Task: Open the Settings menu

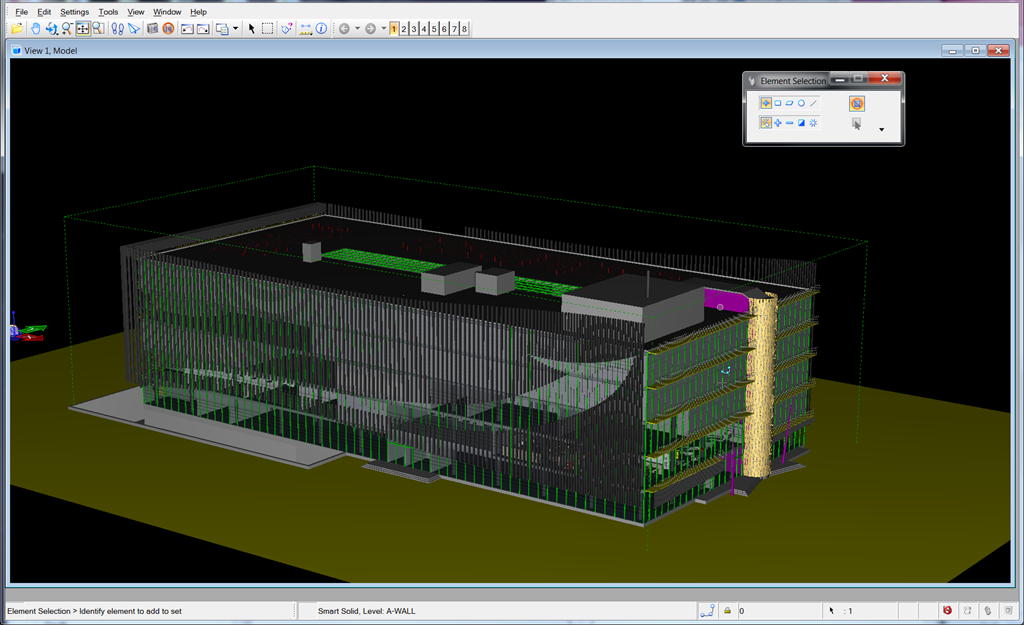Action: [74, 12]
